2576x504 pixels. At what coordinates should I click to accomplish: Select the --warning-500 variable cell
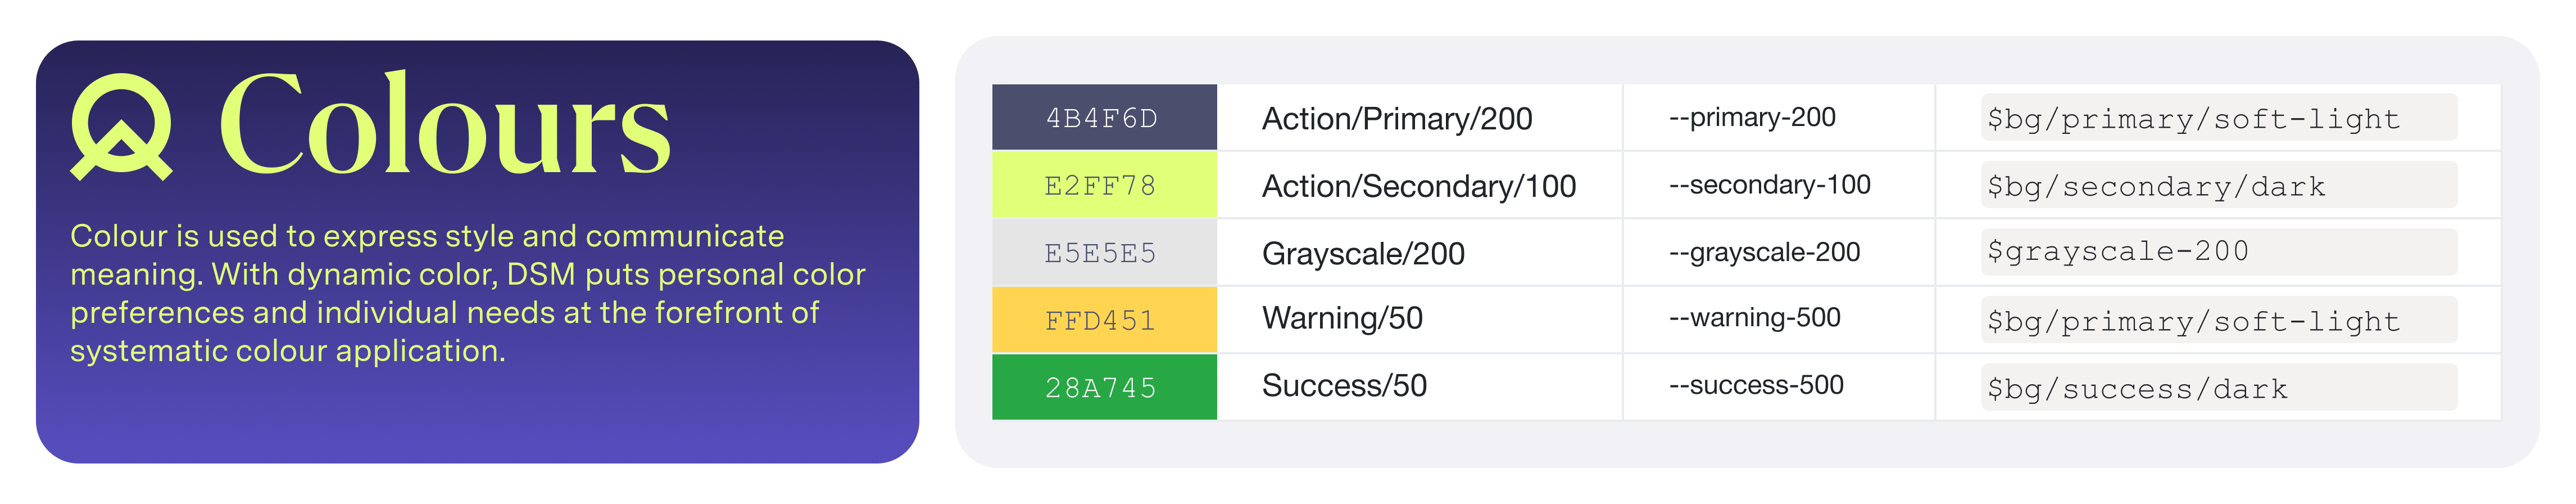(x=1753, y=318)
